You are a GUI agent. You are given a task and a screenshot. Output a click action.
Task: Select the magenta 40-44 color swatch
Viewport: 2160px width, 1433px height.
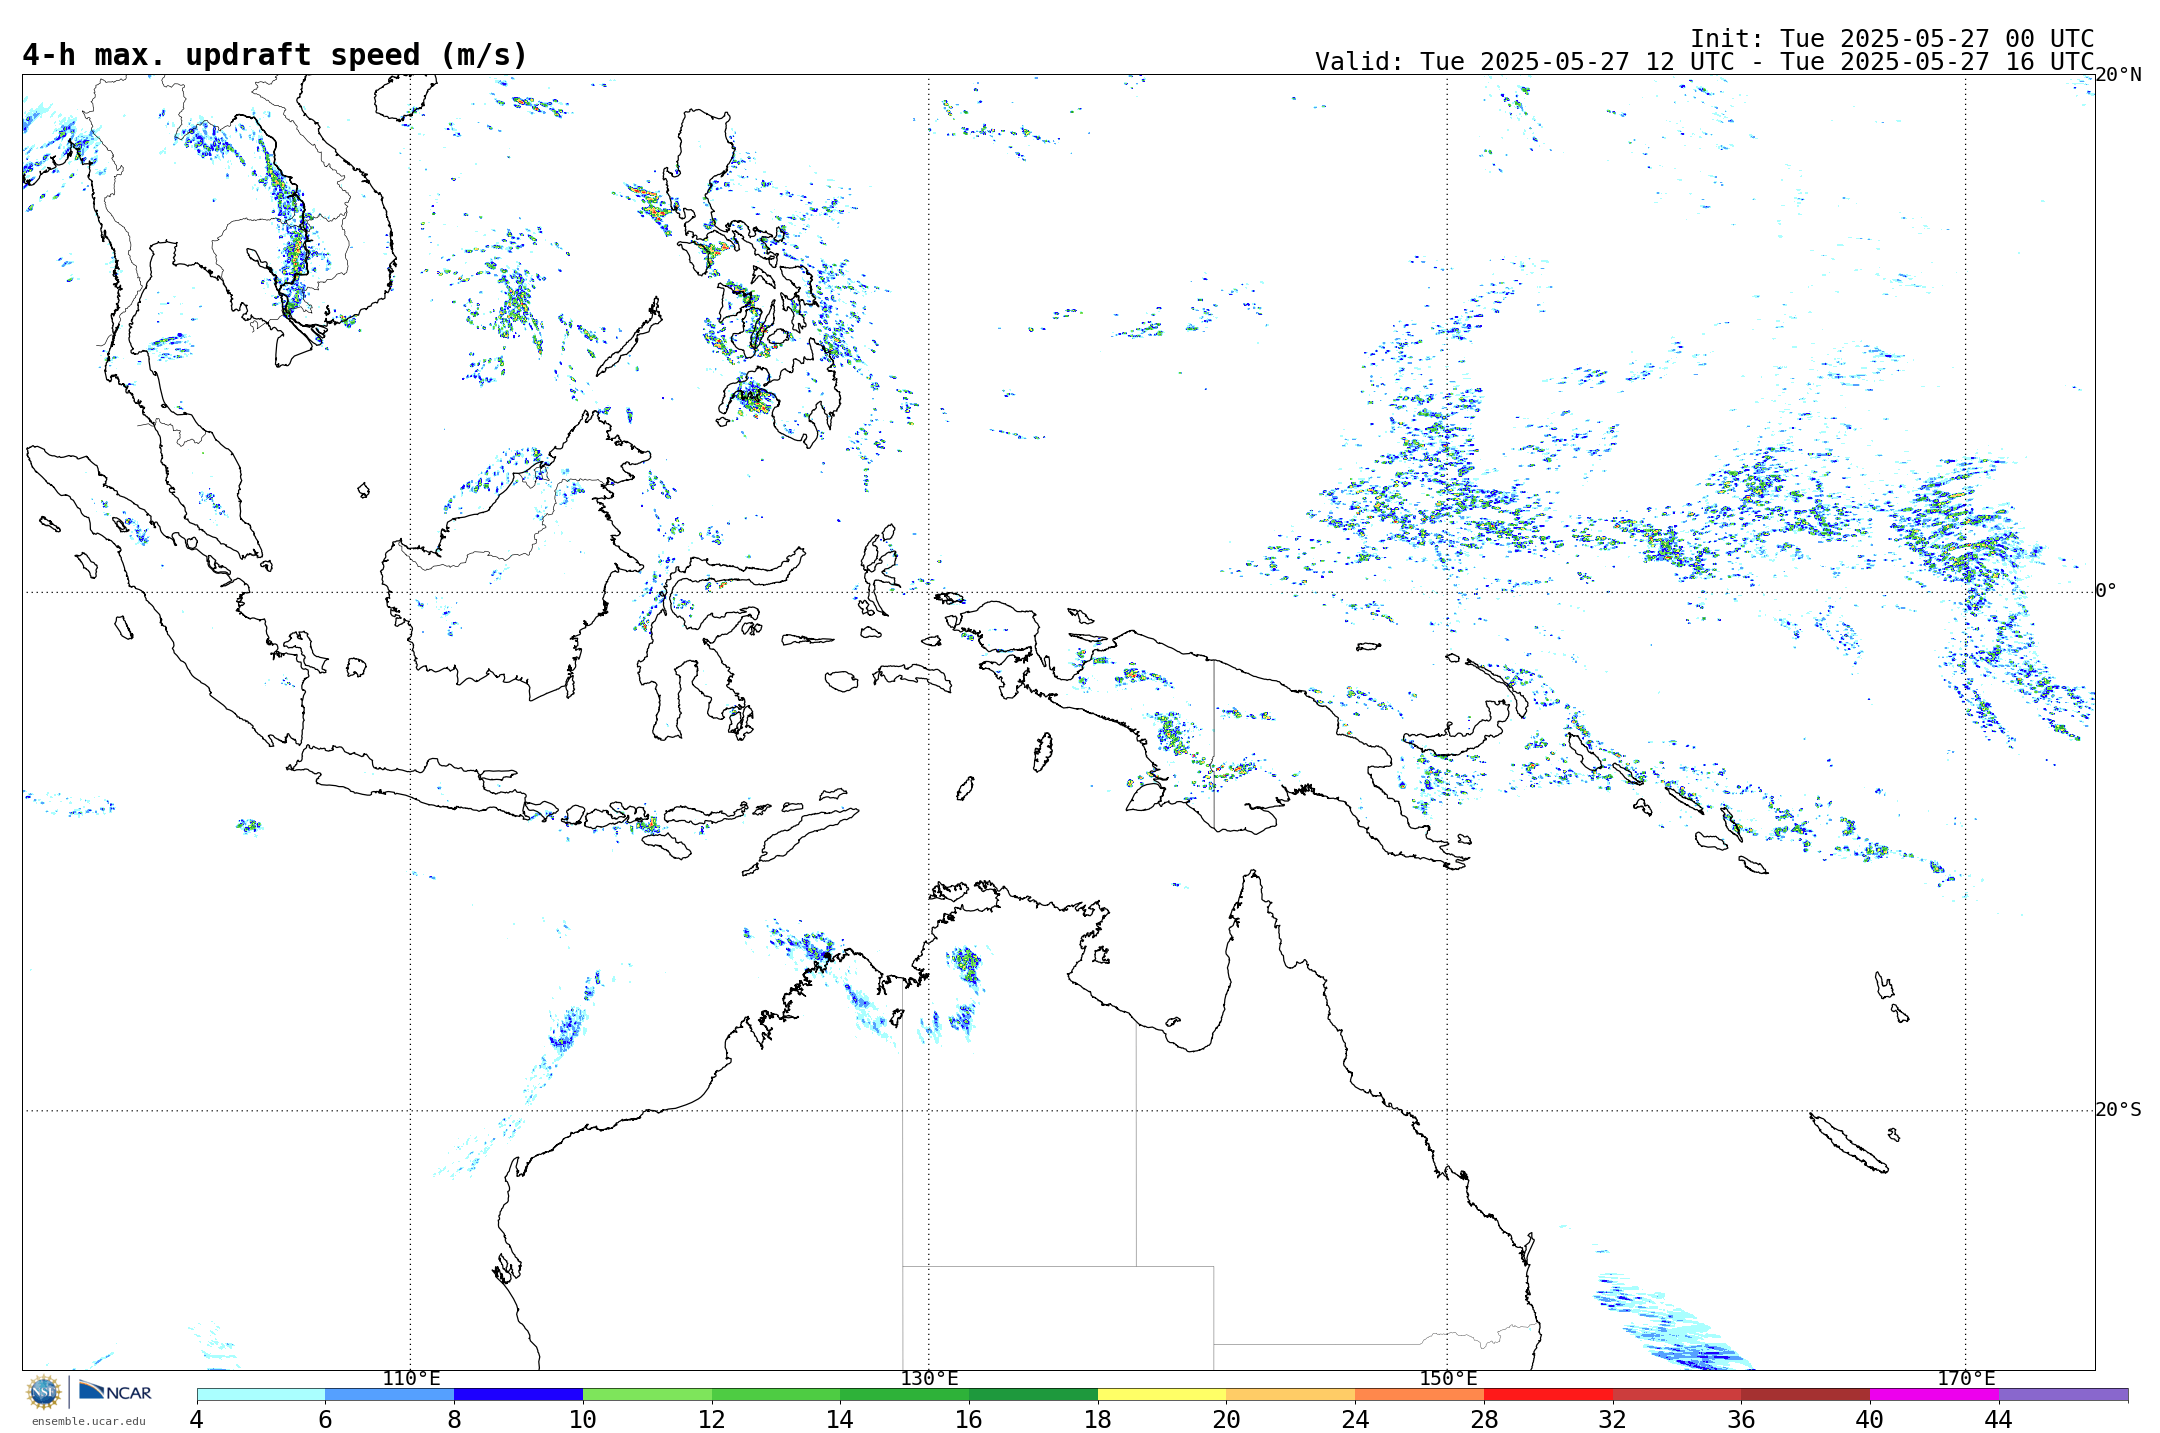pyautogui.click(x=1934, y=1394)
